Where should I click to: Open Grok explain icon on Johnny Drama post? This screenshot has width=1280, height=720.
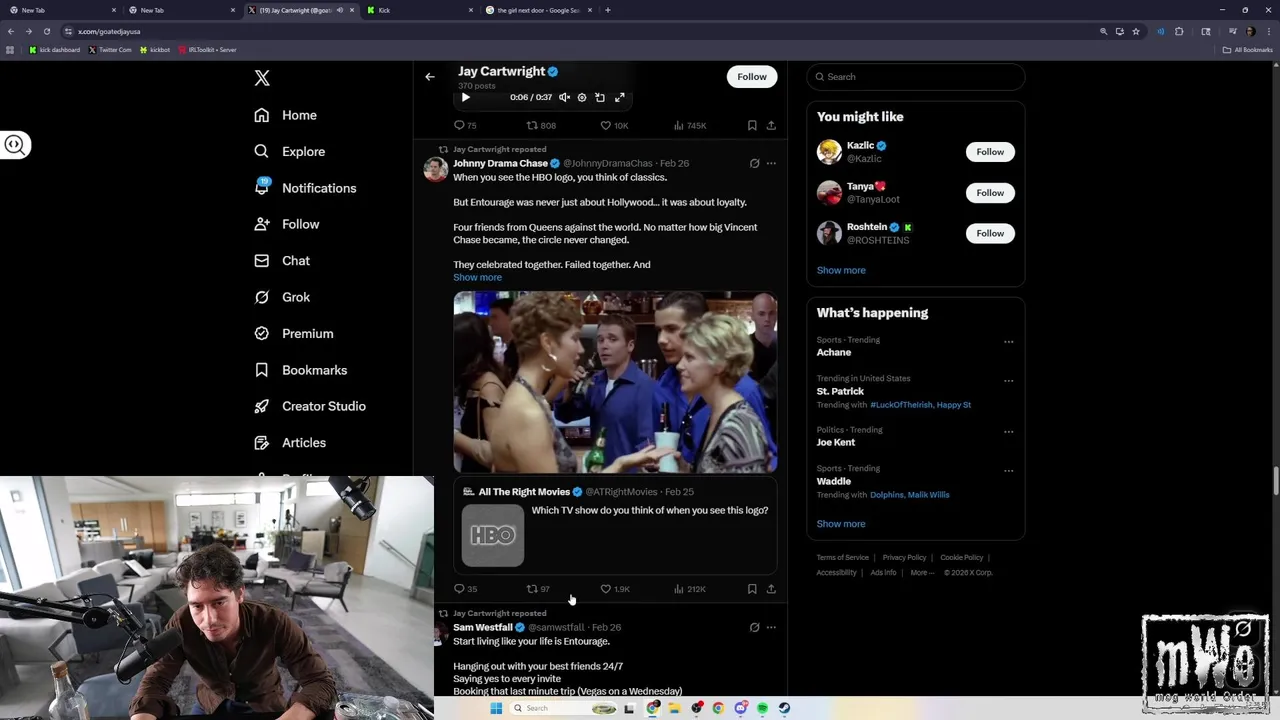click(x=755, y=163)
